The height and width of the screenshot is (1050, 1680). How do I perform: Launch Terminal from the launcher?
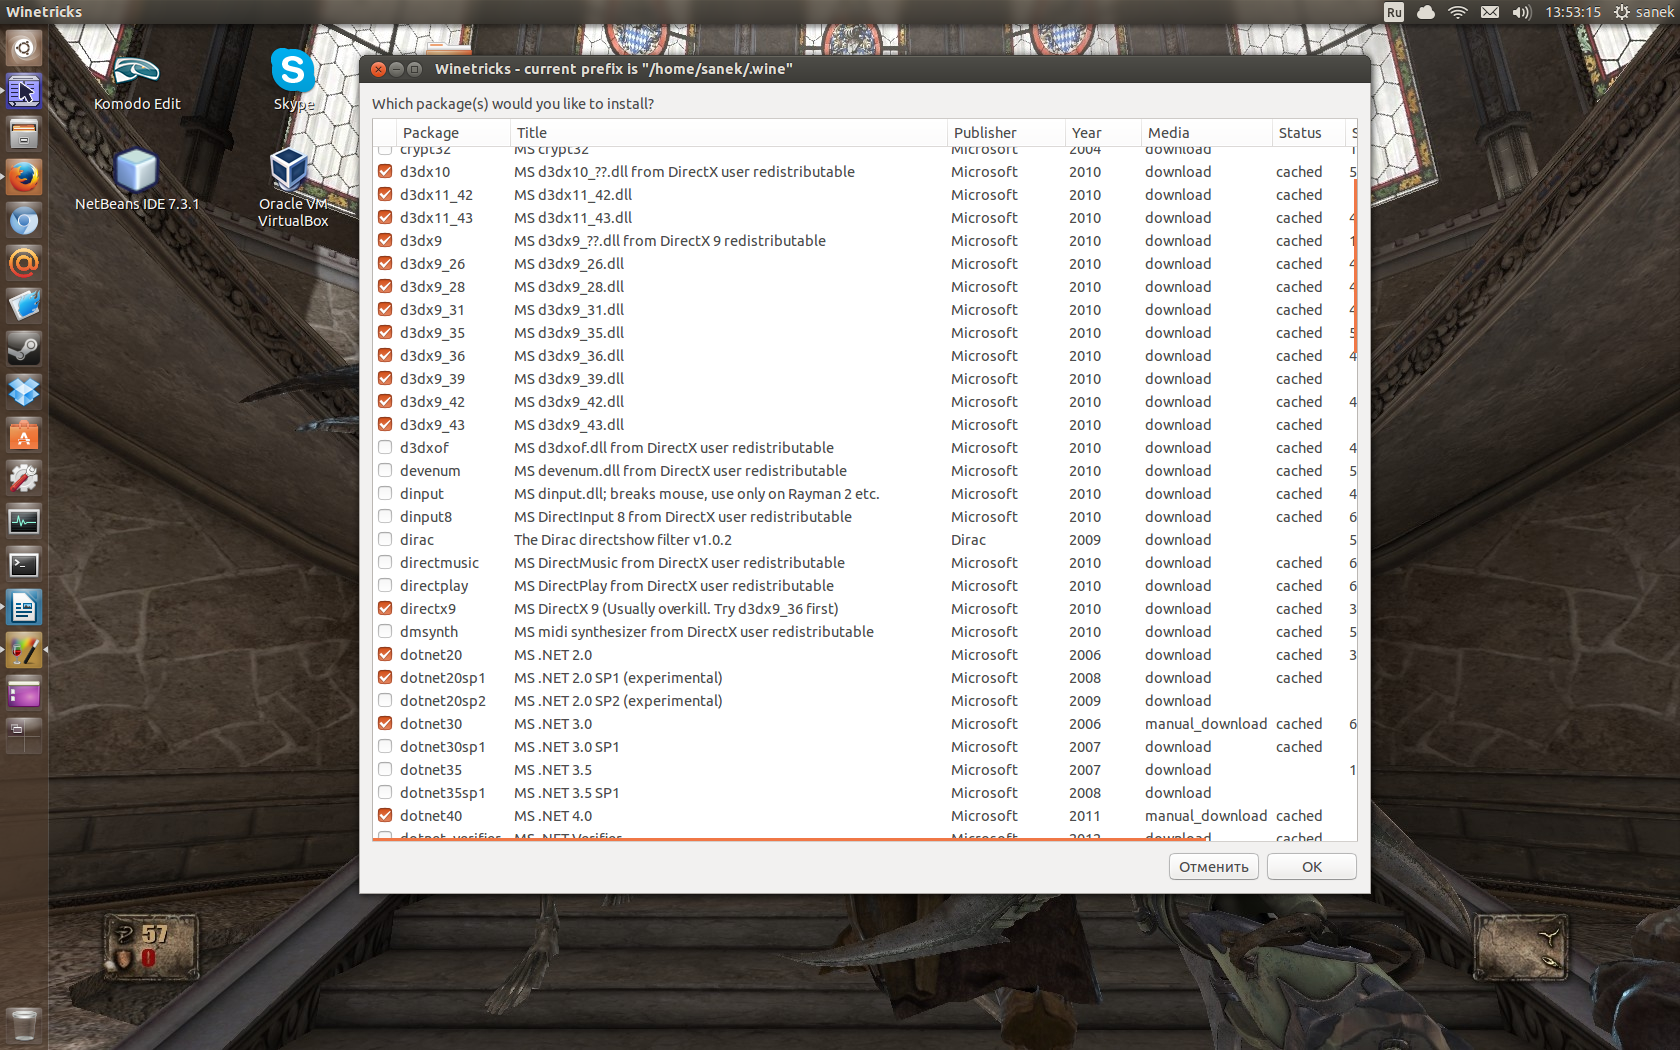click(24, 564)
